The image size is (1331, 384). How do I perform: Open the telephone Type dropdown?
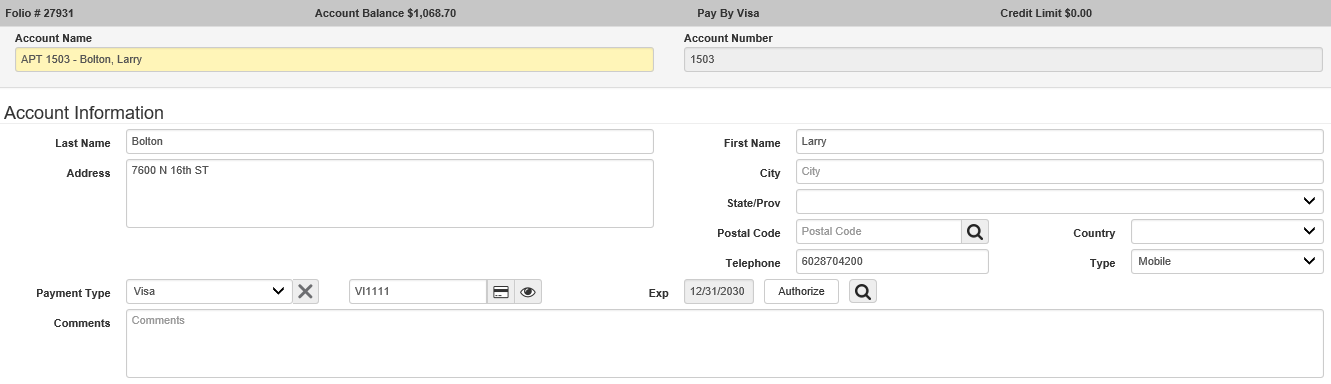(1227, 262)
